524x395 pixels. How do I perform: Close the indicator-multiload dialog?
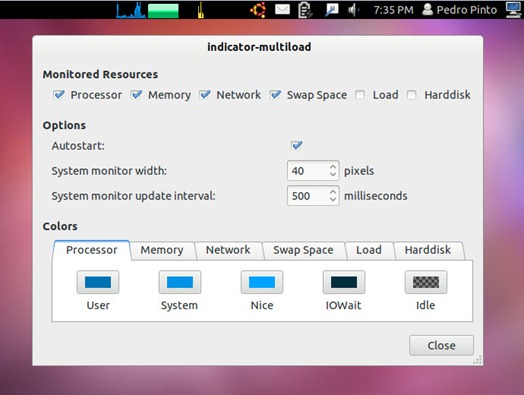tap(441, 346)
